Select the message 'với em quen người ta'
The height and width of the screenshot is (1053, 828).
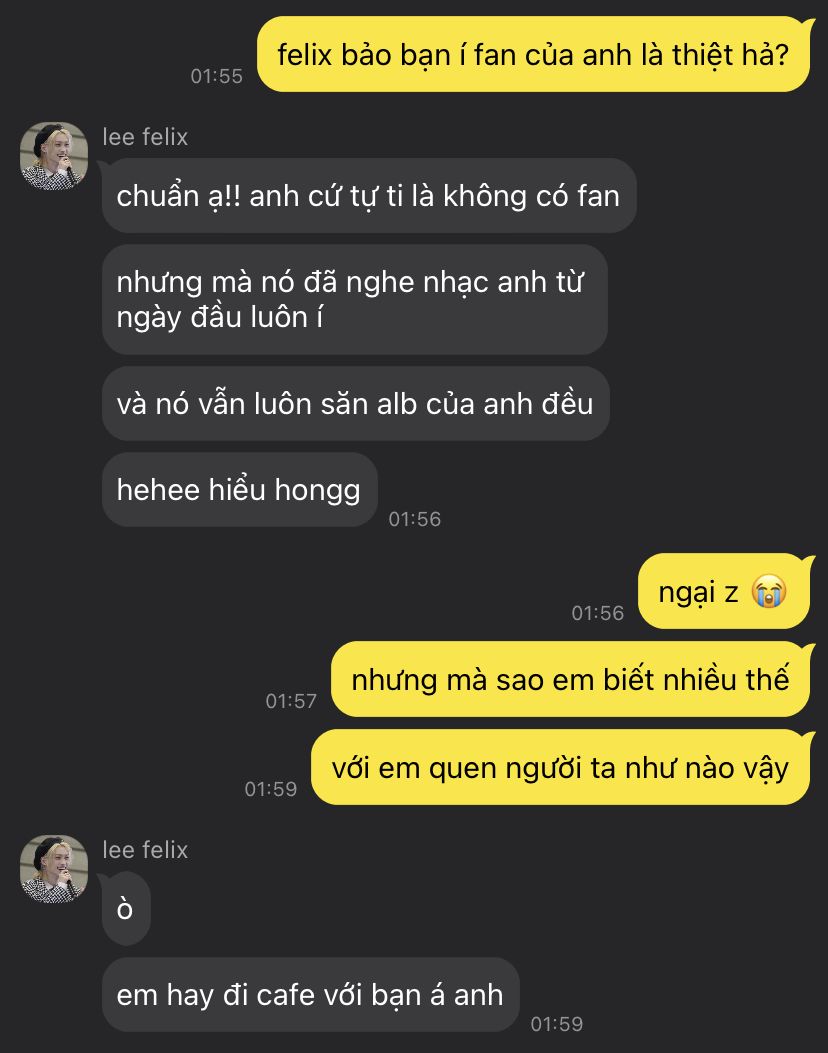(x=561, y=767)
